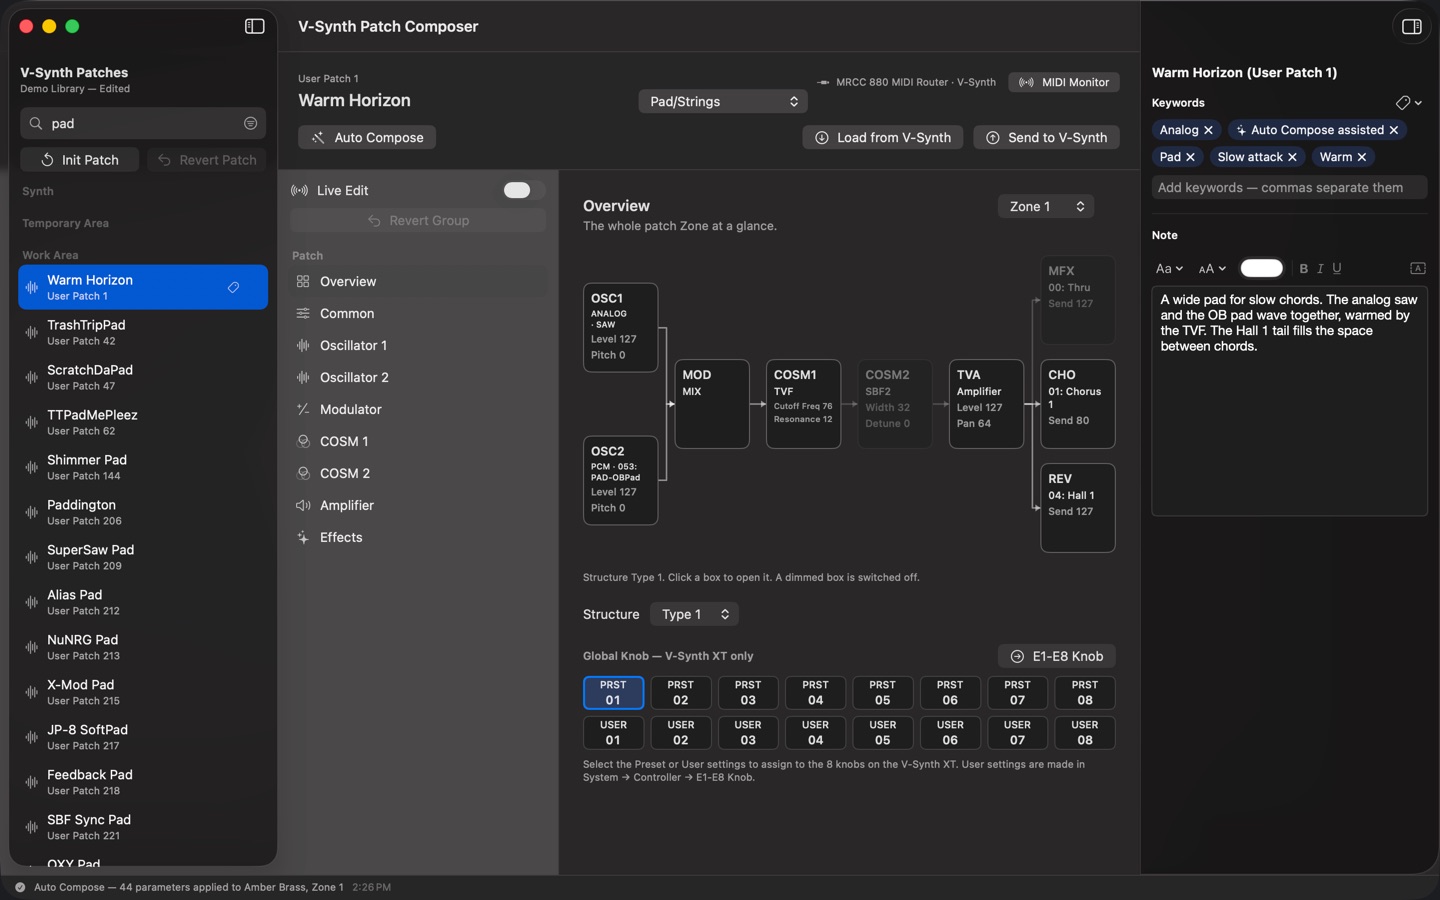
Task: Click the text box icon in Note toolbar
Action: coord(1417,268)
